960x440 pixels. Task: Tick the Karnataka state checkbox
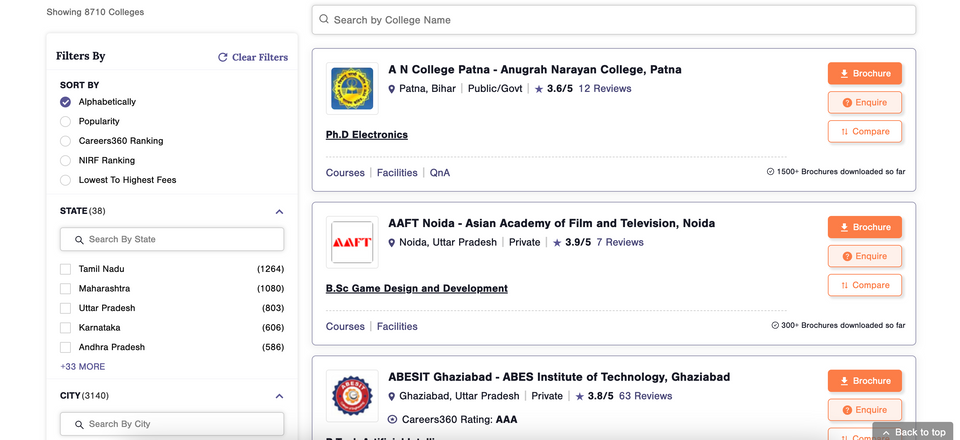[66, 328]
